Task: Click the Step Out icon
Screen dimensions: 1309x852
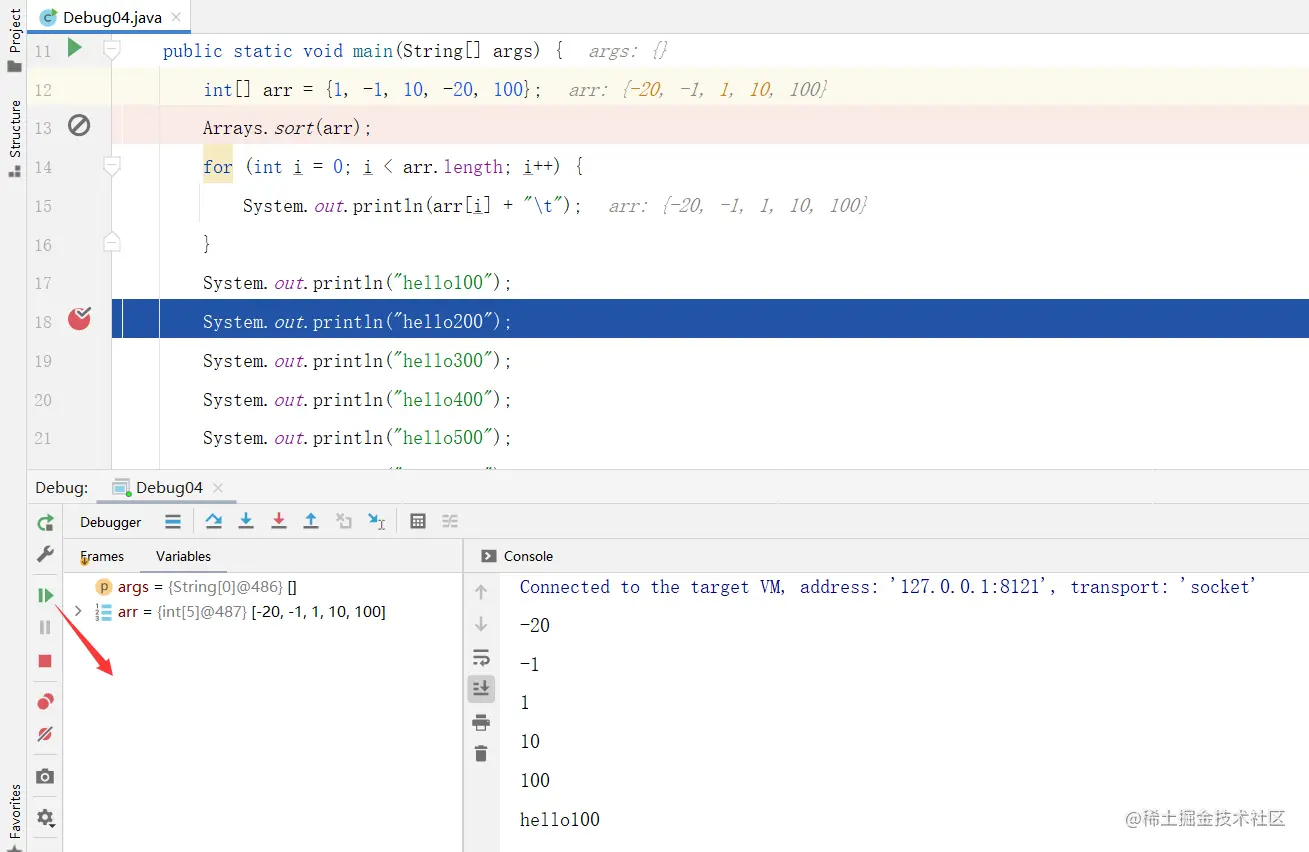Action: (311, 521)
